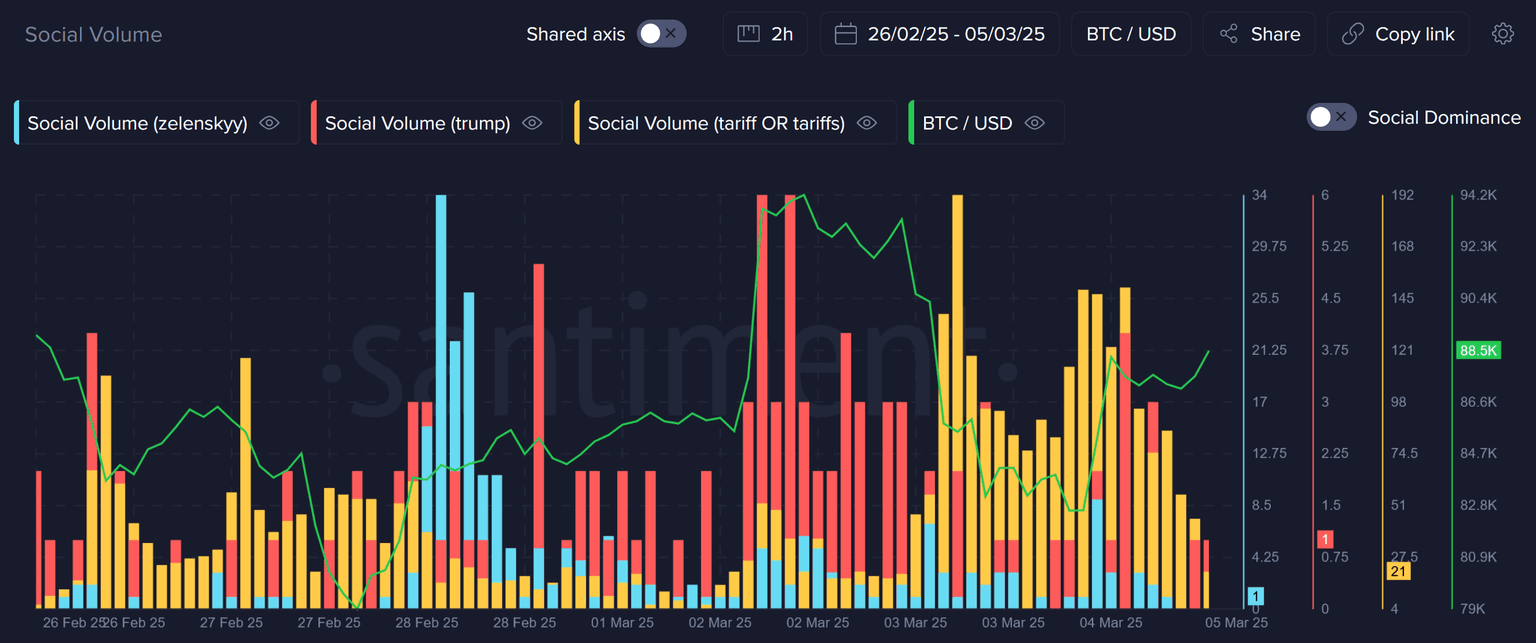This screenshot has width=1536, height=643.
Task: Click the chain link icon on Copy link
Action: pos(1353,34)
